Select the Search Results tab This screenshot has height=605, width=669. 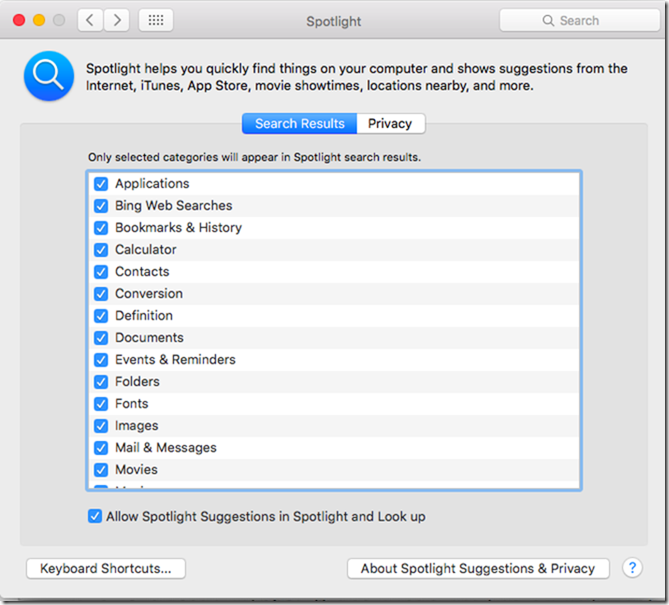[300, 124]
